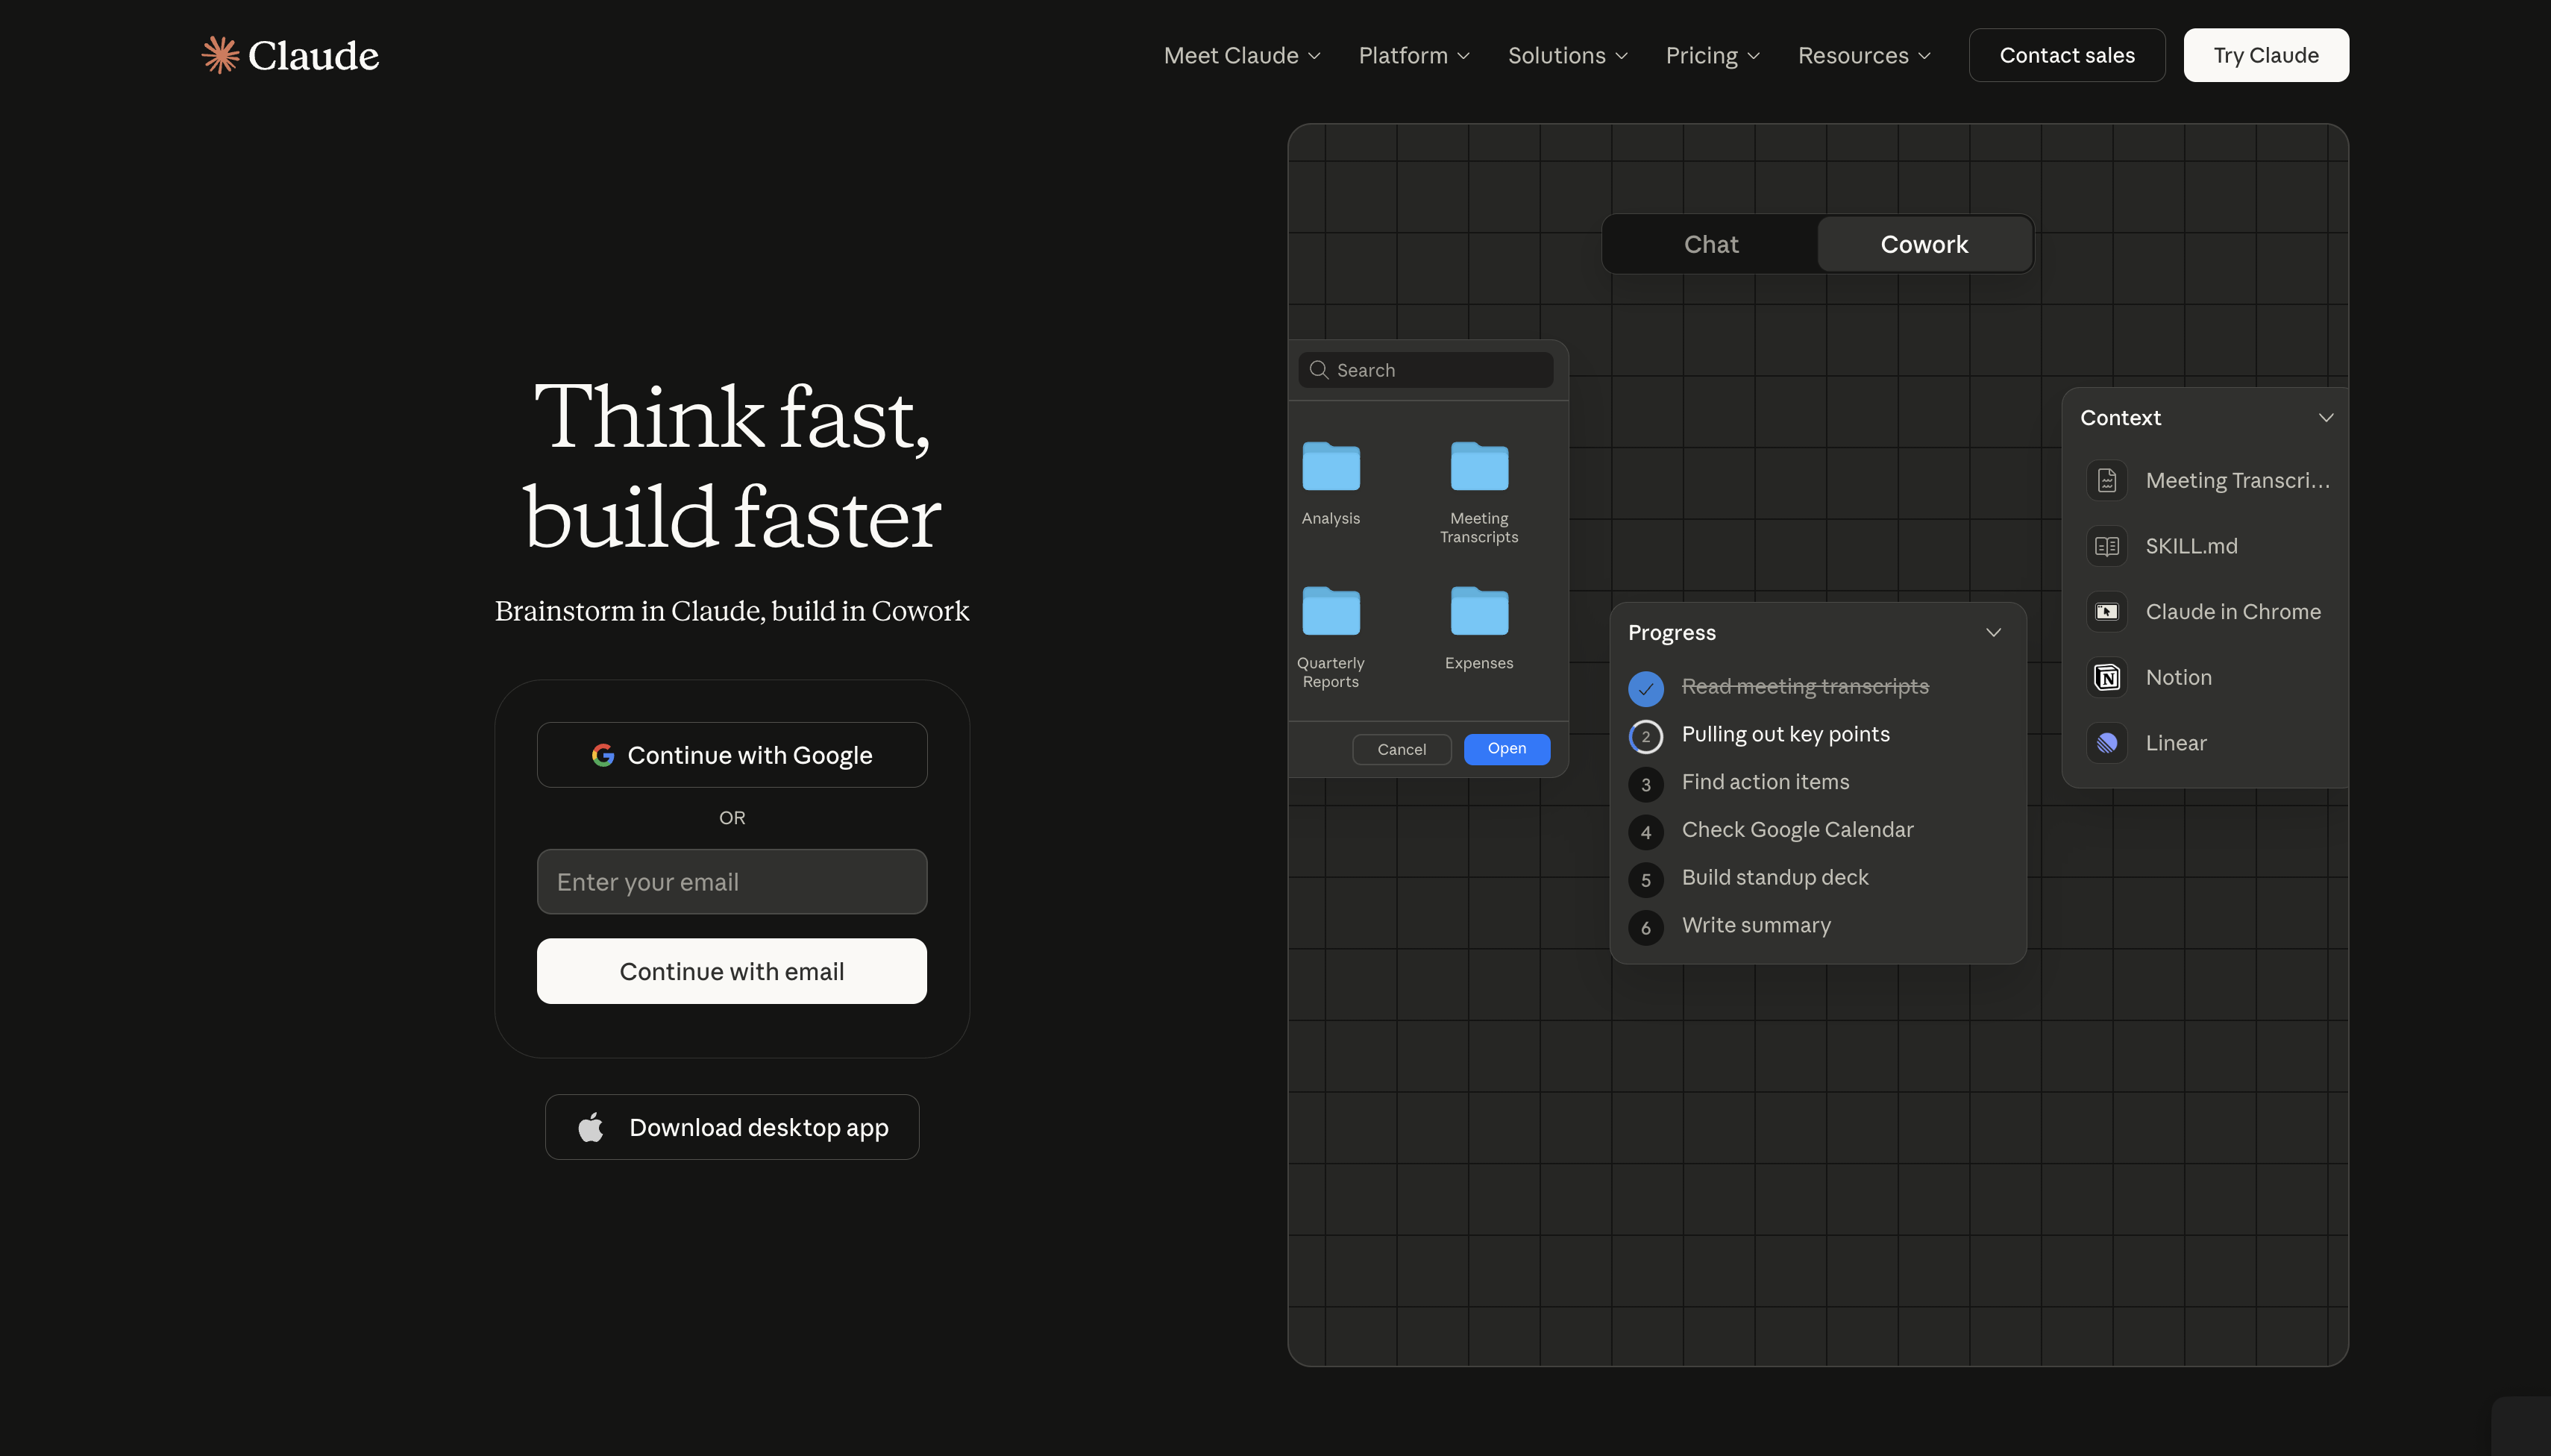Screen dimensions: 2551x1456
Task: Expand the Meet Claude dropdown menu
Action: (x=1241, y=56)
